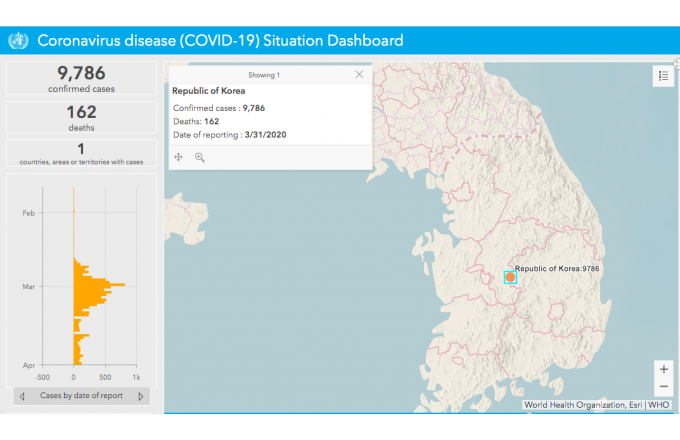Close the Republic of Korea popup
This screenshot has width=680, height=440.
359,75
